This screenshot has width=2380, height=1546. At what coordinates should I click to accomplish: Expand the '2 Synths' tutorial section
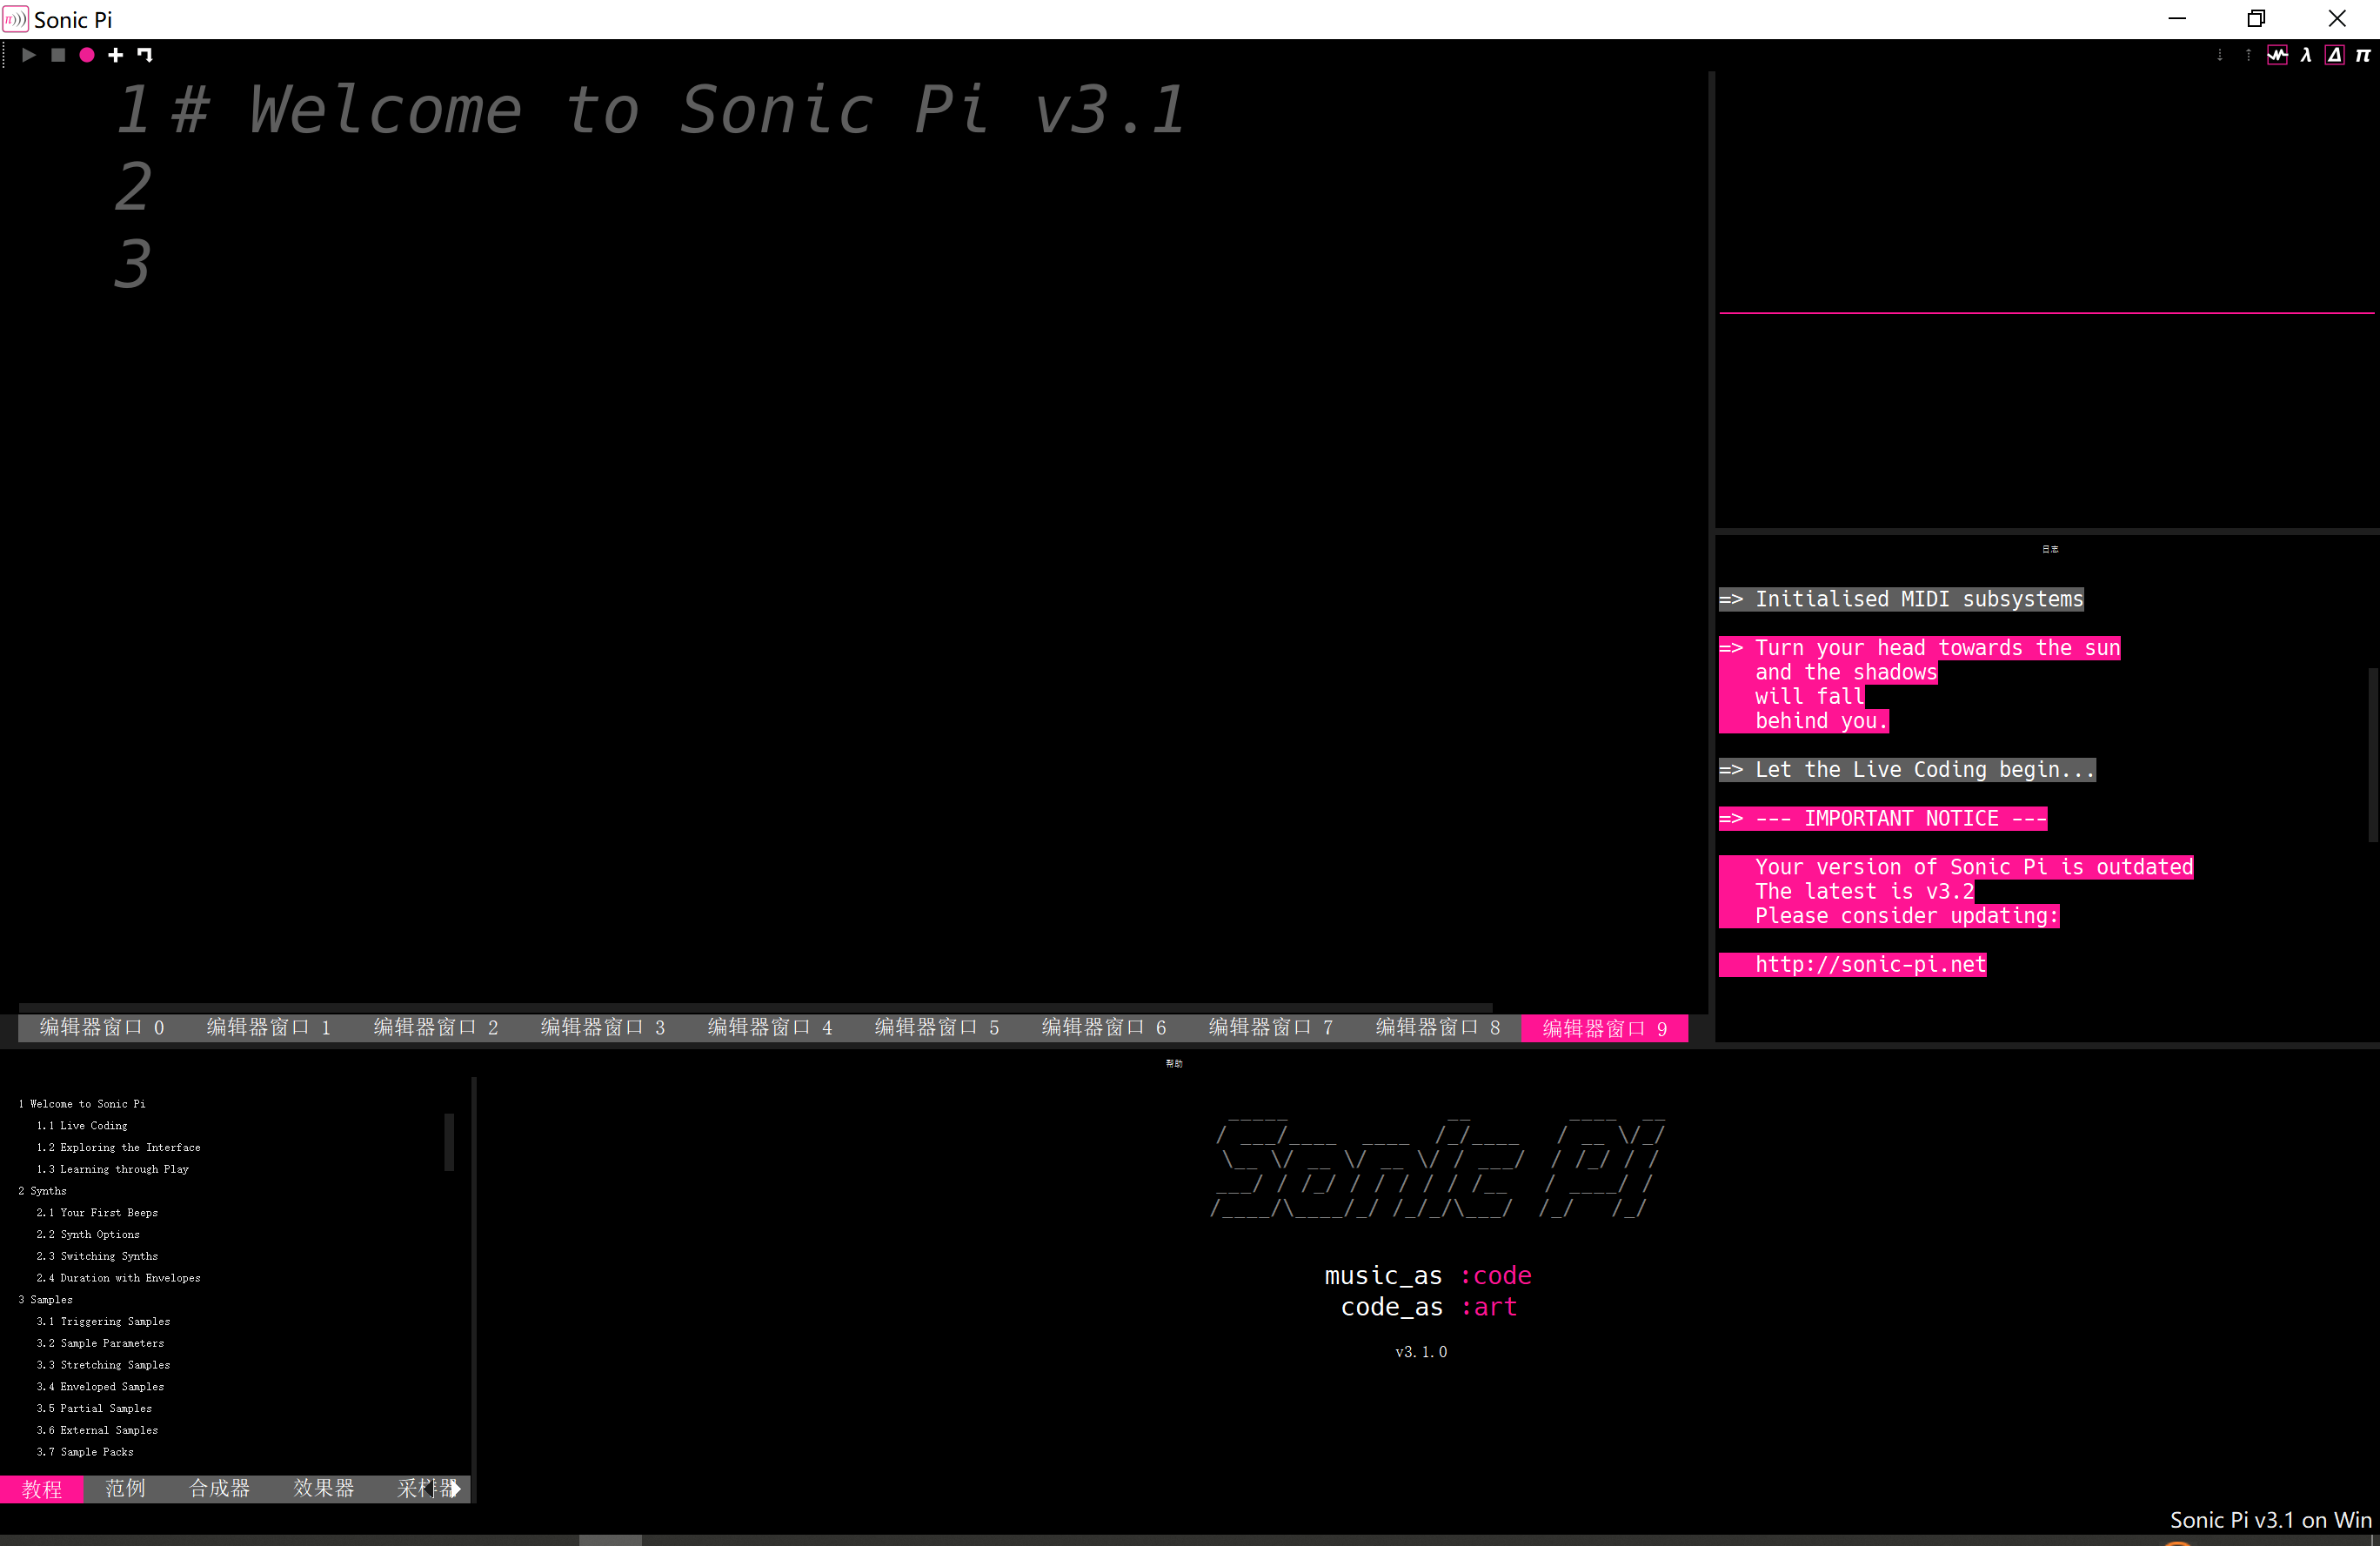43,1190
